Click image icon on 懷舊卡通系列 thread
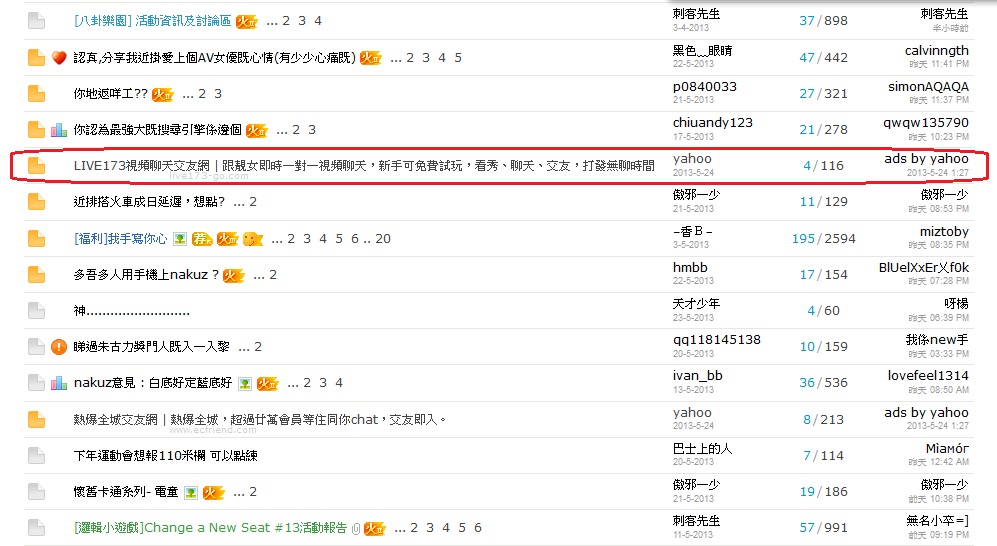This screenshot has width=997, height=546. click(190, 492)
